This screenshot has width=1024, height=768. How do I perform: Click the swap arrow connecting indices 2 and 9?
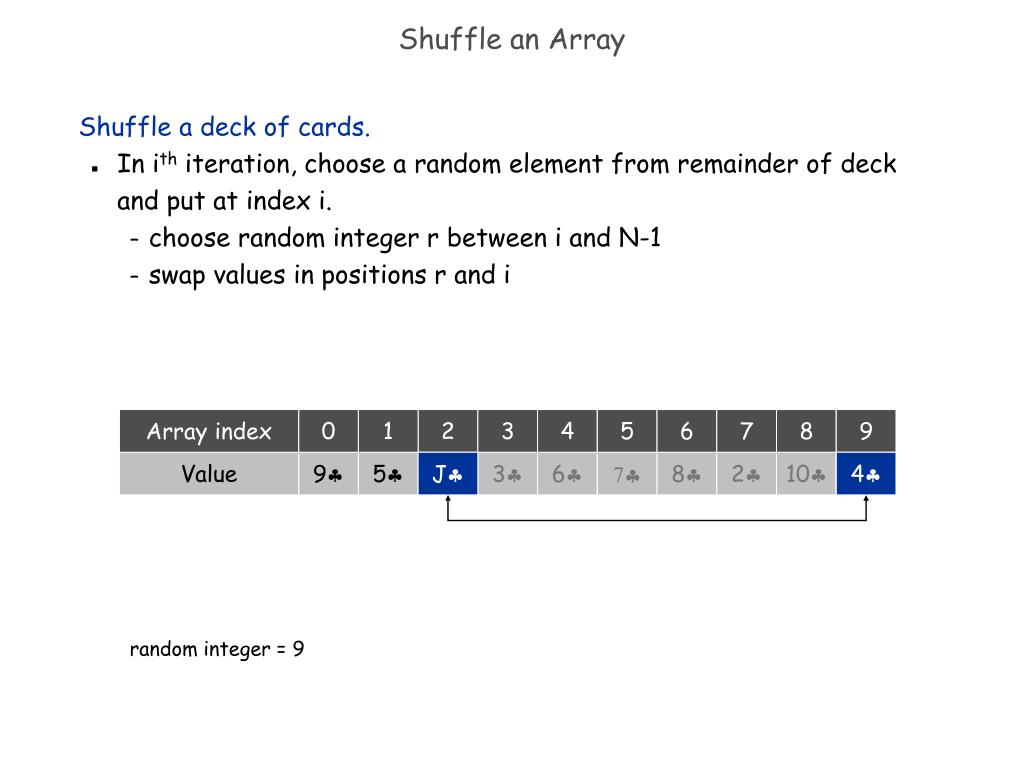pyautogui.click(x=657, y=520)
